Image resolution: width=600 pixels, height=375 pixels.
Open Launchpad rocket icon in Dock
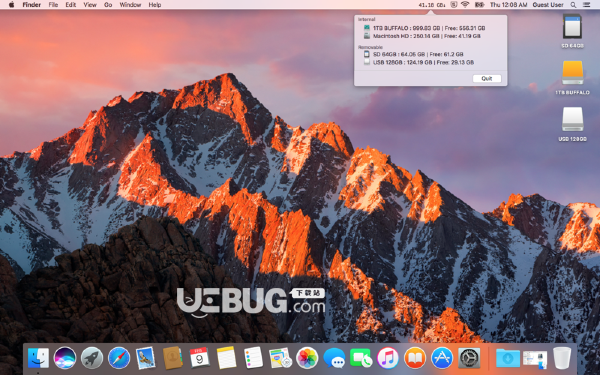pyautogui.click(x=92, y=358)
